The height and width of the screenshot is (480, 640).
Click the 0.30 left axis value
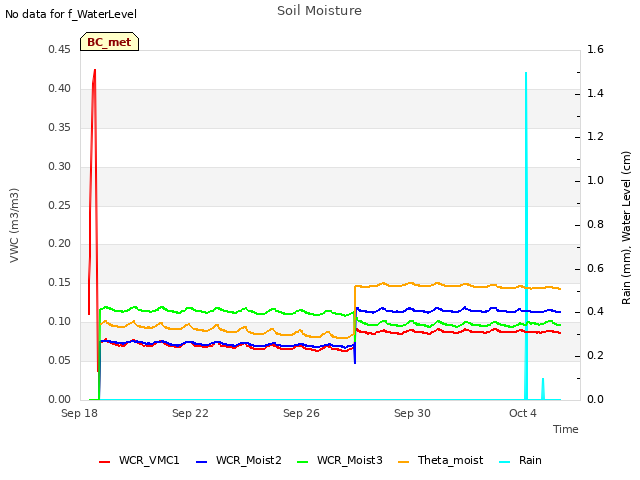(x=59, y=167)
